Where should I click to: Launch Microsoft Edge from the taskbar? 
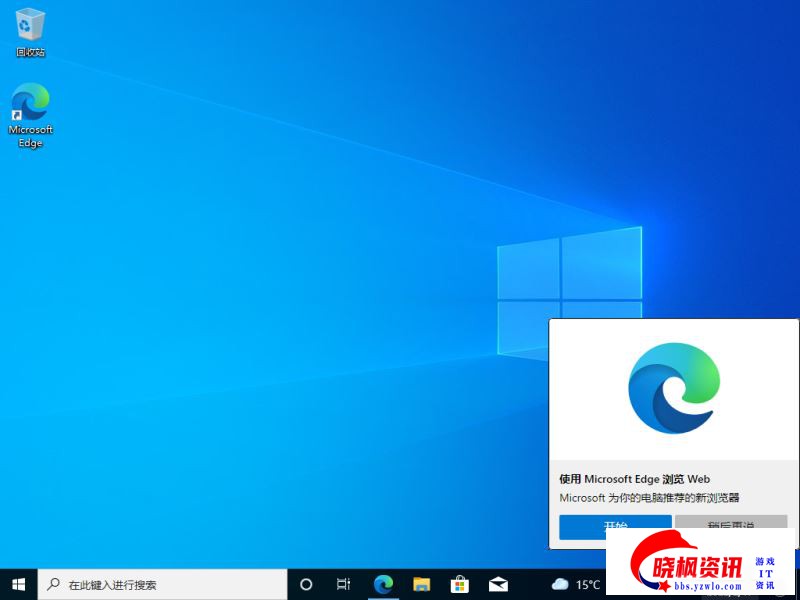pyautogui.click(x=383, y=584)
